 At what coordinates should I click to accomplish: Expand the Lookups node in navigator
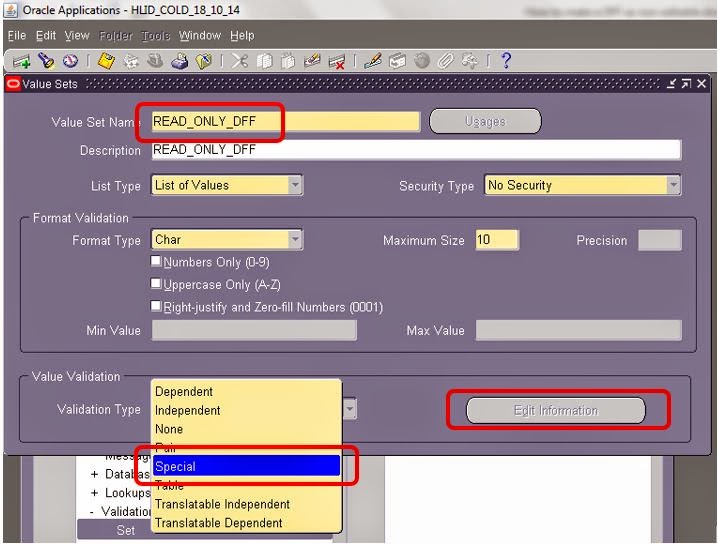(x=94, y=493)
